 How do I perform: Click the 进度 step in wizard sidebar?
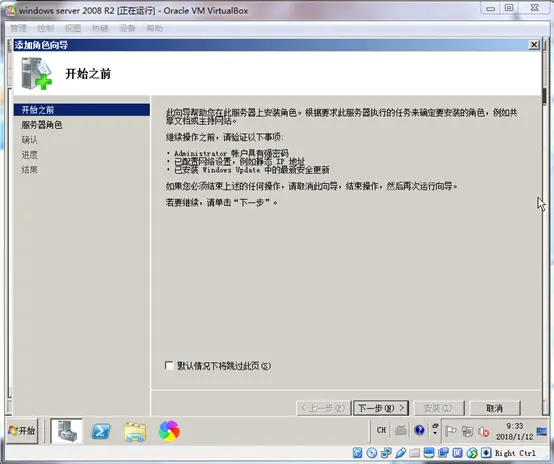click(29, 155)
